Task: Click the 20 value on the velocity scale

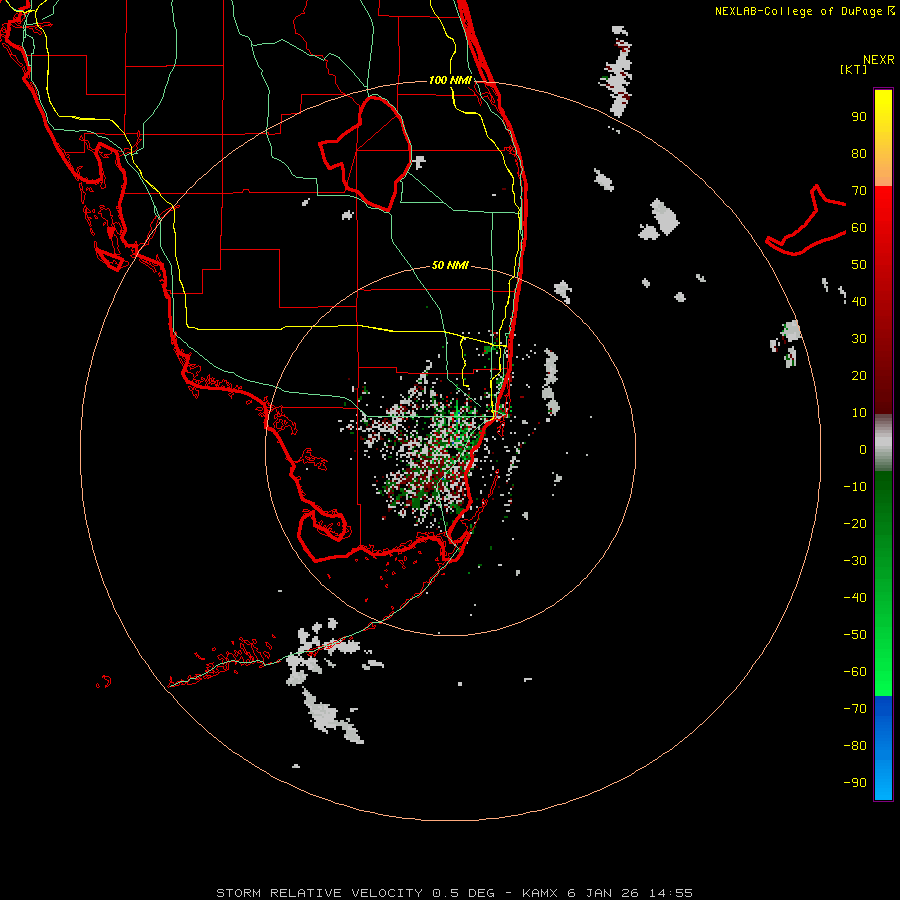Action: pyautogui.click(x=859, y=375)
